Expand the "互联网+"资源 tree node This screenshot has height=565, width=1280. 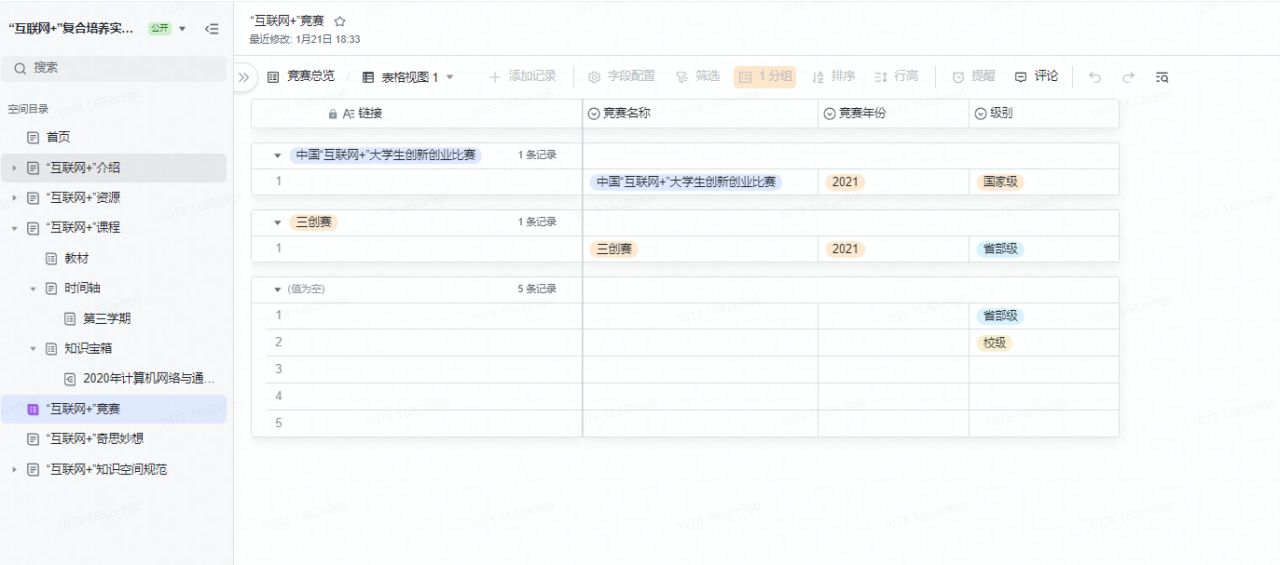coord(14,198)
